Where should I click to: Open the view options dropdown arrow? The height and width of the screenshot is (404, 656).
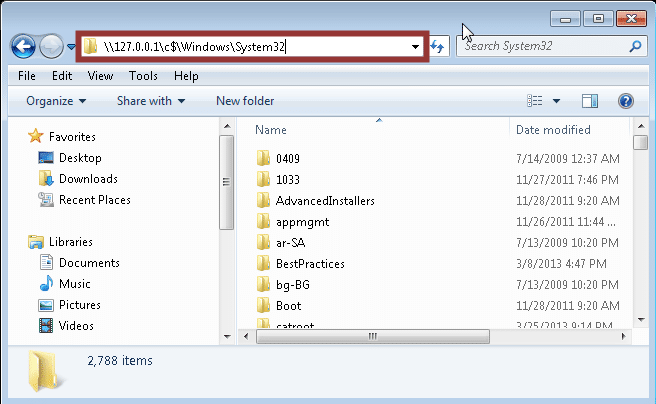point(556,101)
